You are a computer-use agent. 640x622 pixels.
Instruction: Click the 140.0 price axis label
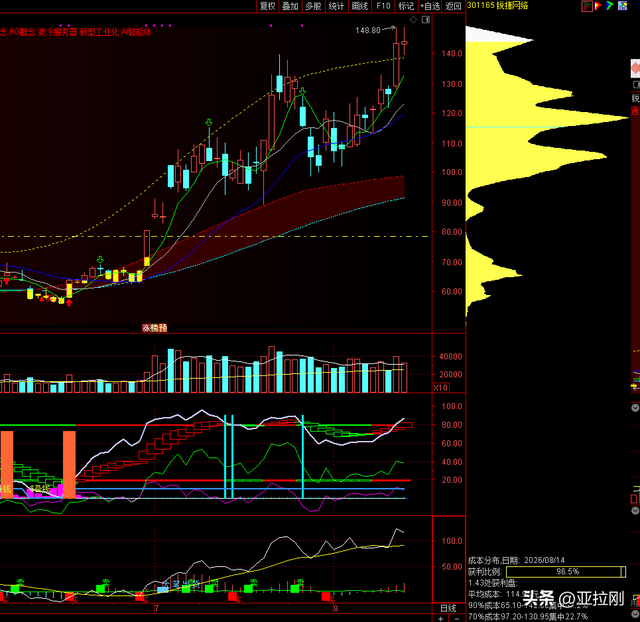[452, 53]
